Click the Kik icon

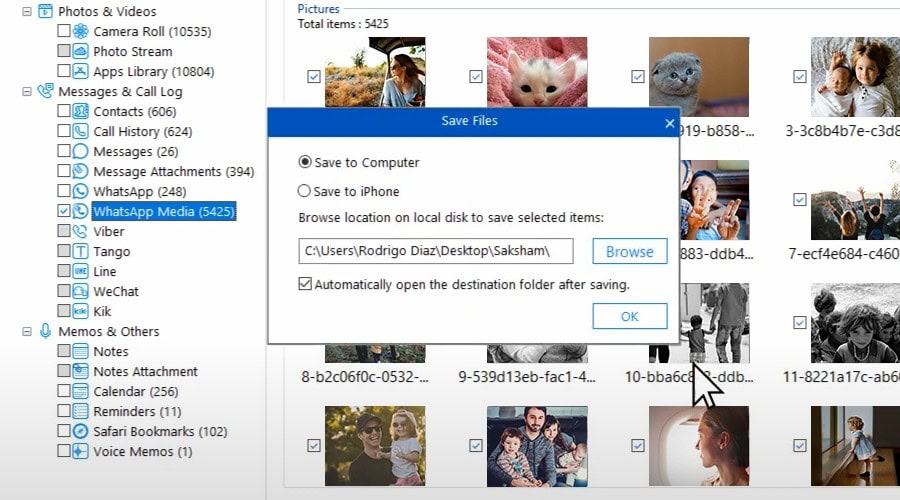80,311
